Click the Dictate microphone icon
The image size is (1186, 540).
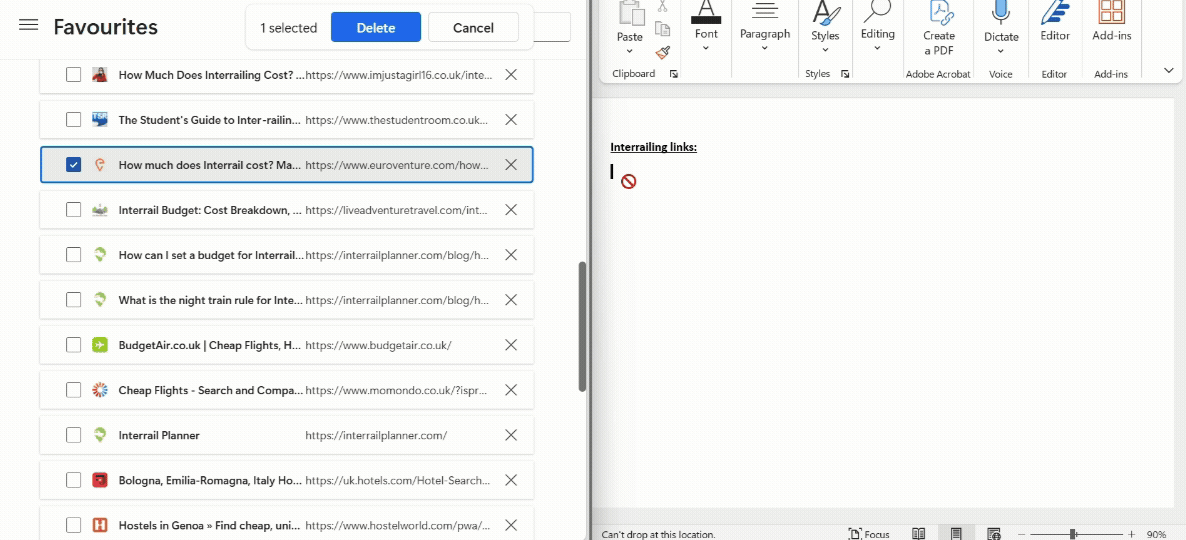tap(1001, 12)
